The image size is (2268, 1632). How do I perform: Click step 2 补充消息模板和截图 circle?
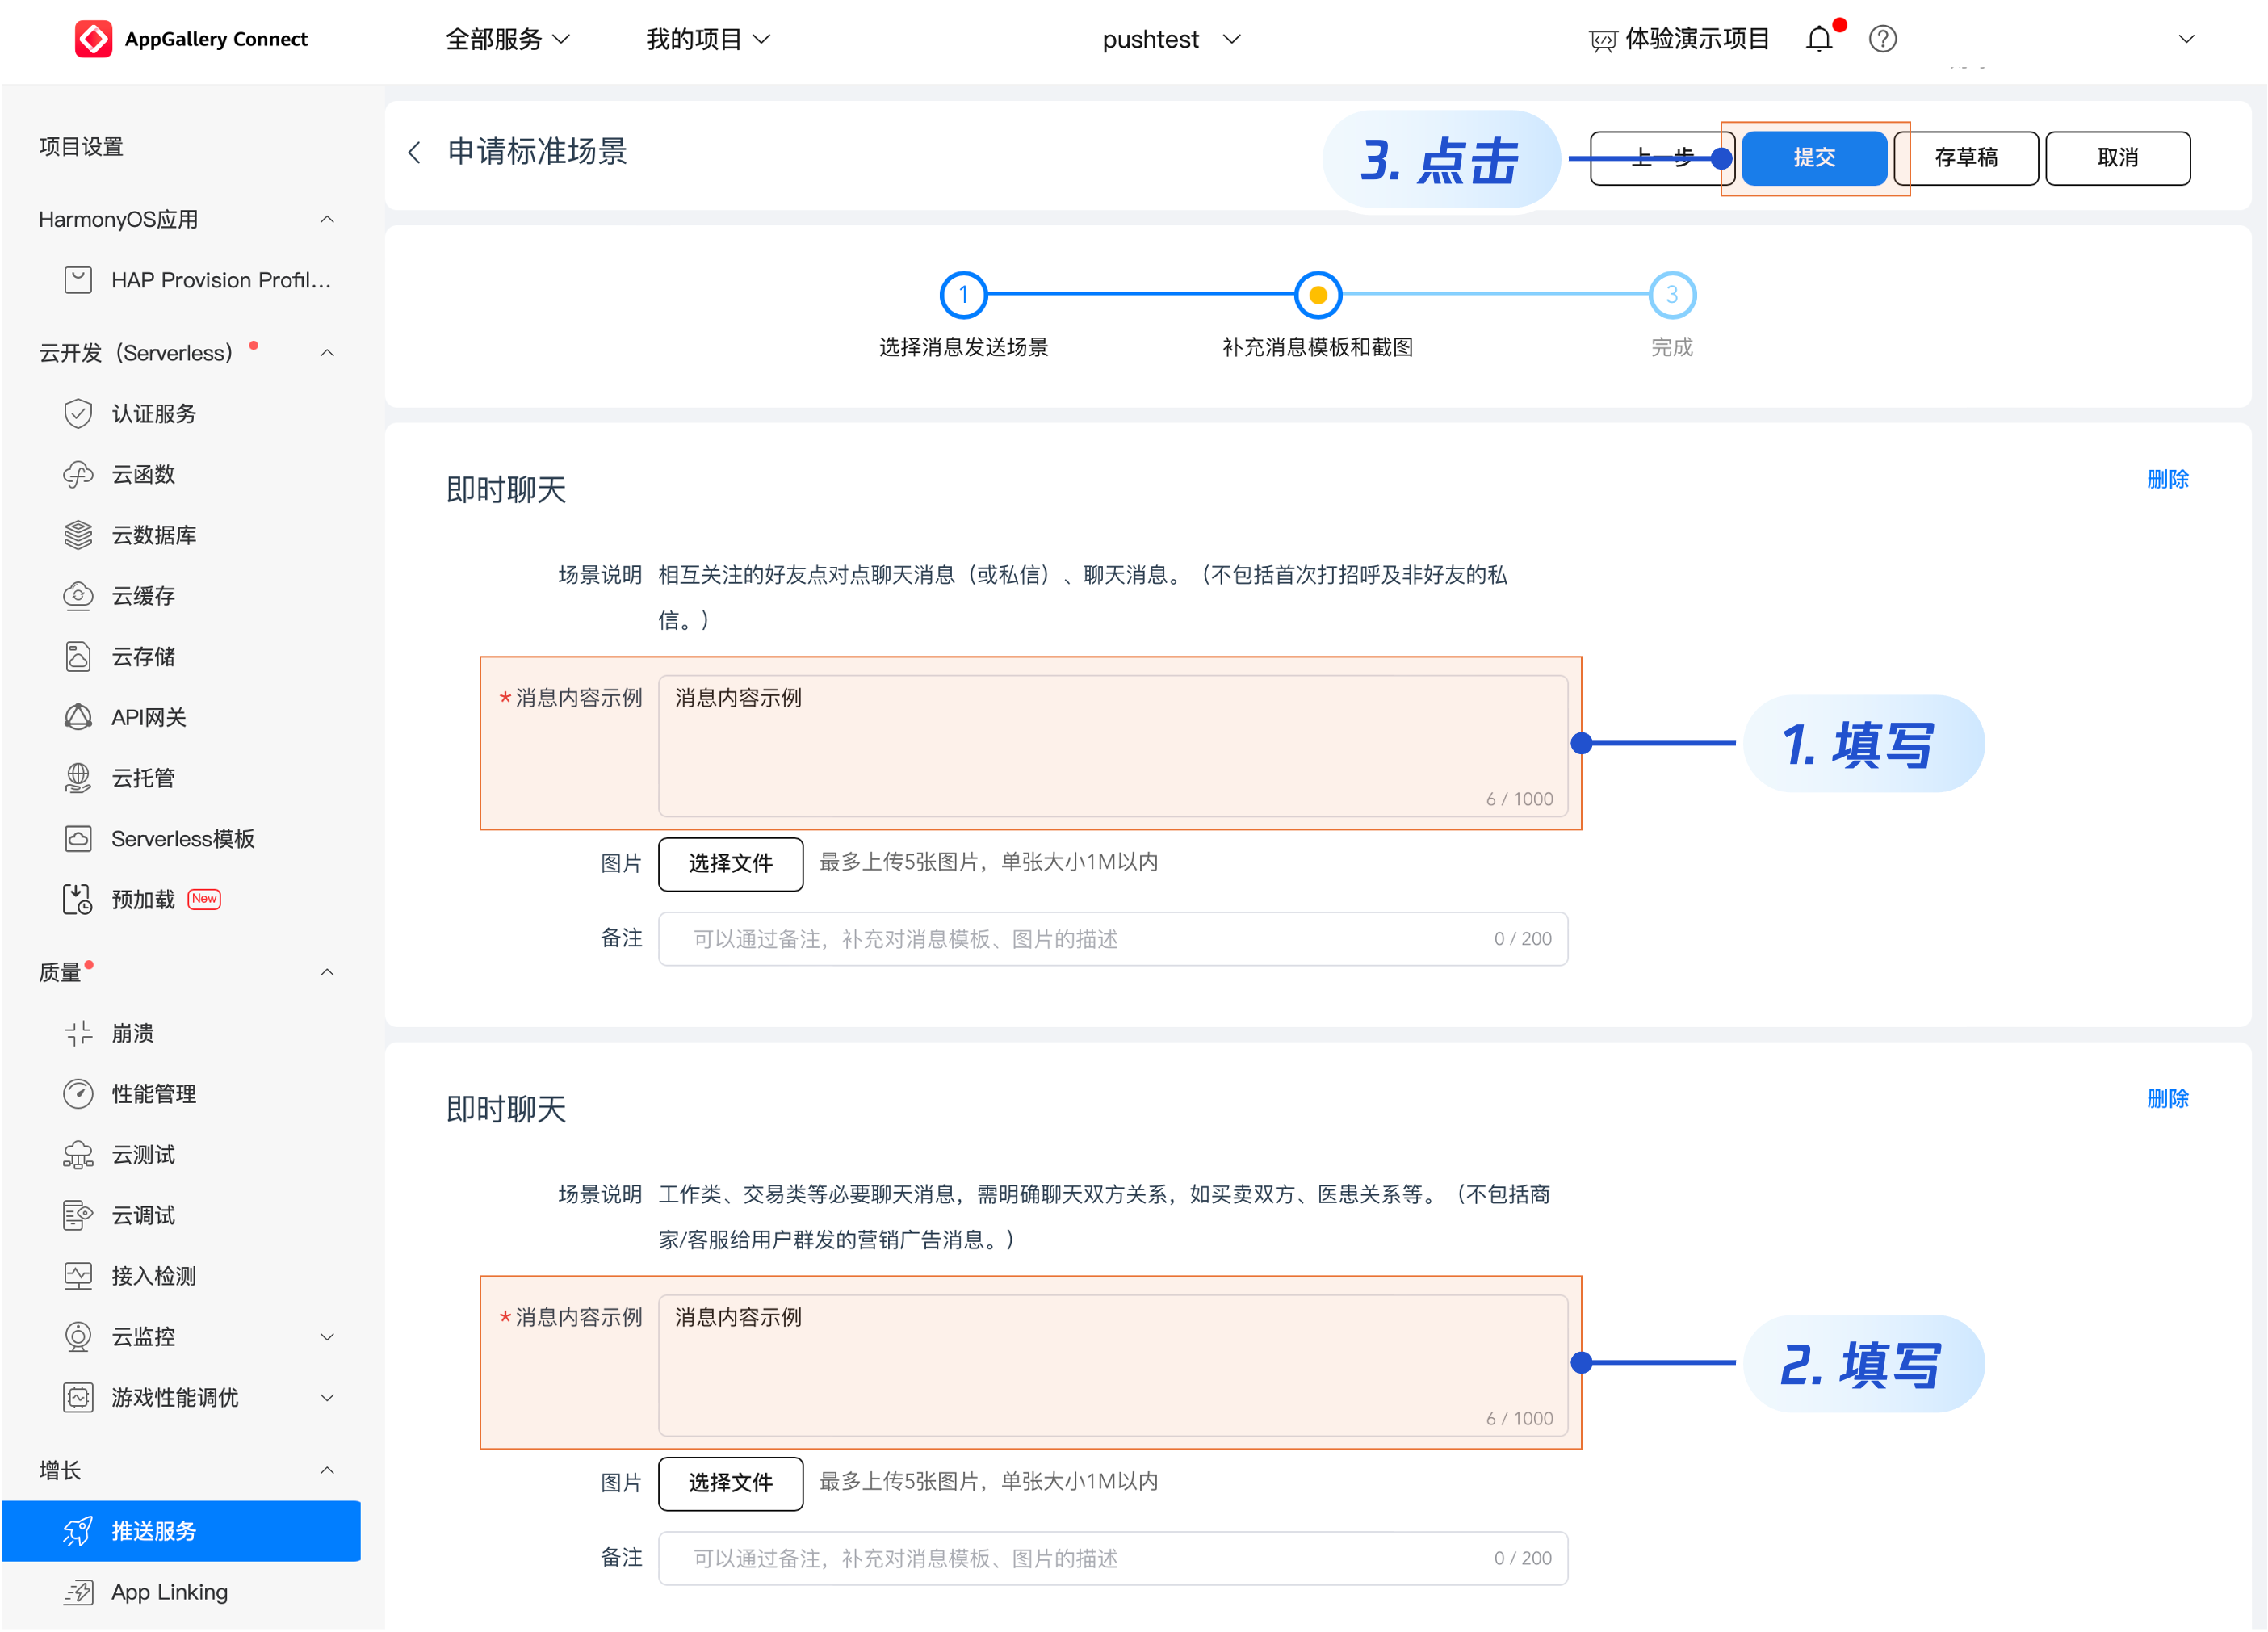coord(1317,295)
